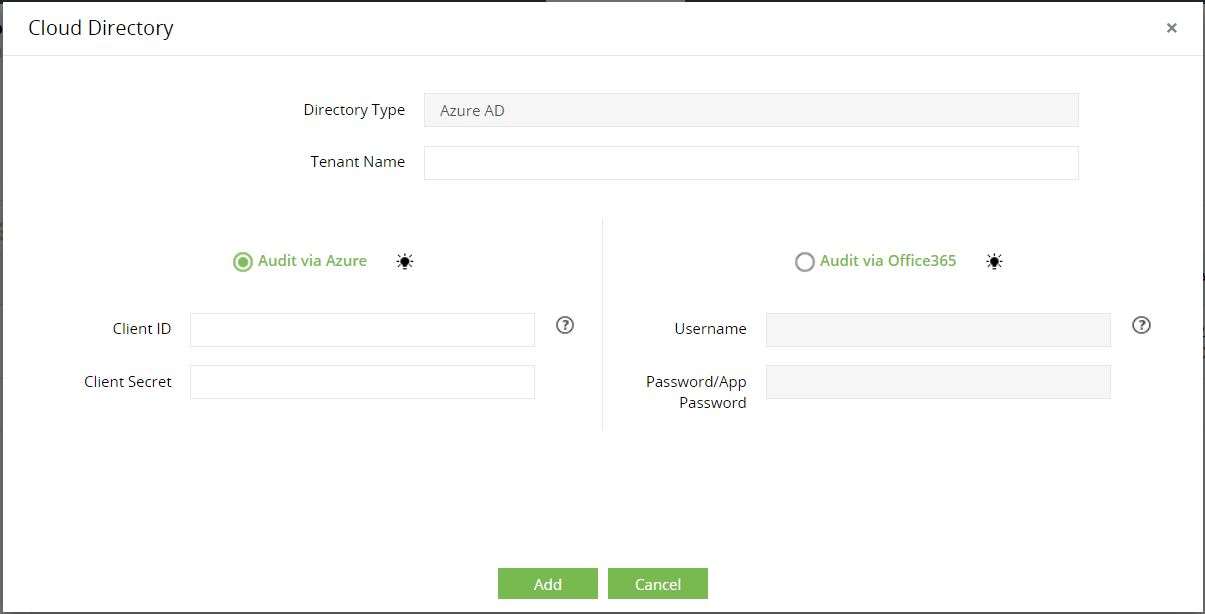Click the Username input field
Viewport: 1205px width, 614px height.
click(938, 330)
